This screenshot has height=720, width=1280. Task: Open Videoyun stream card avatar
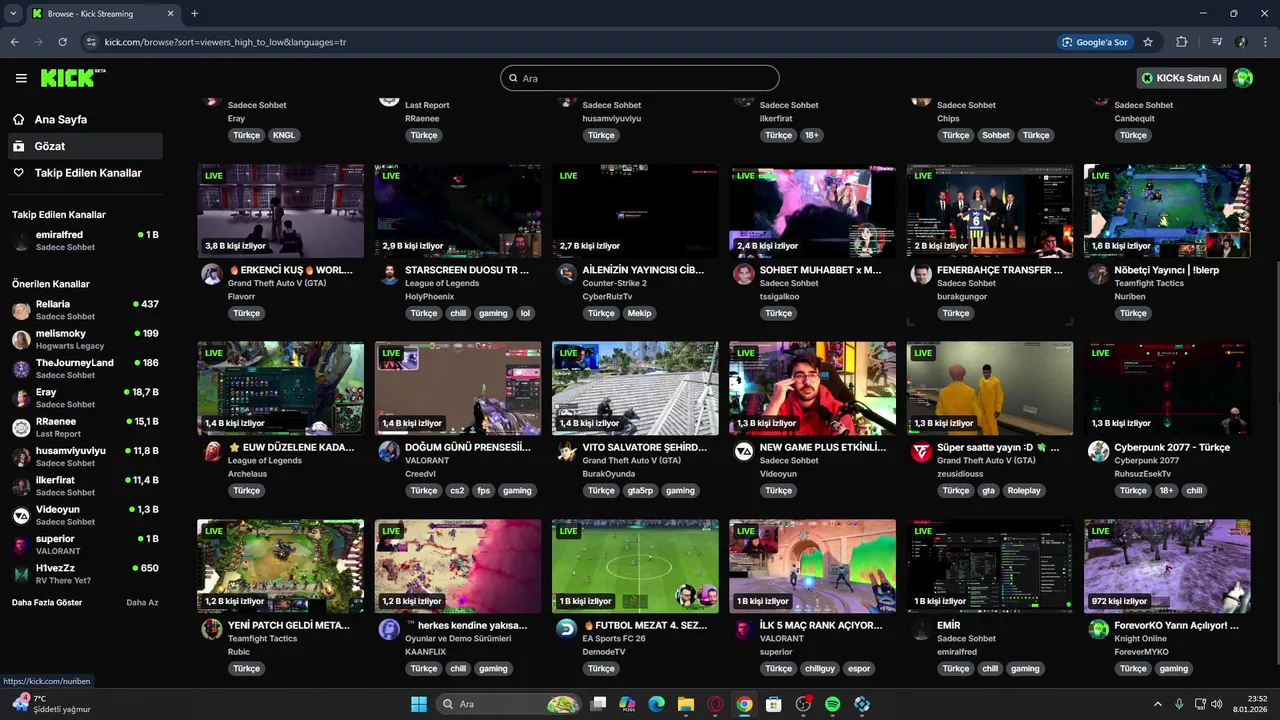743,451
